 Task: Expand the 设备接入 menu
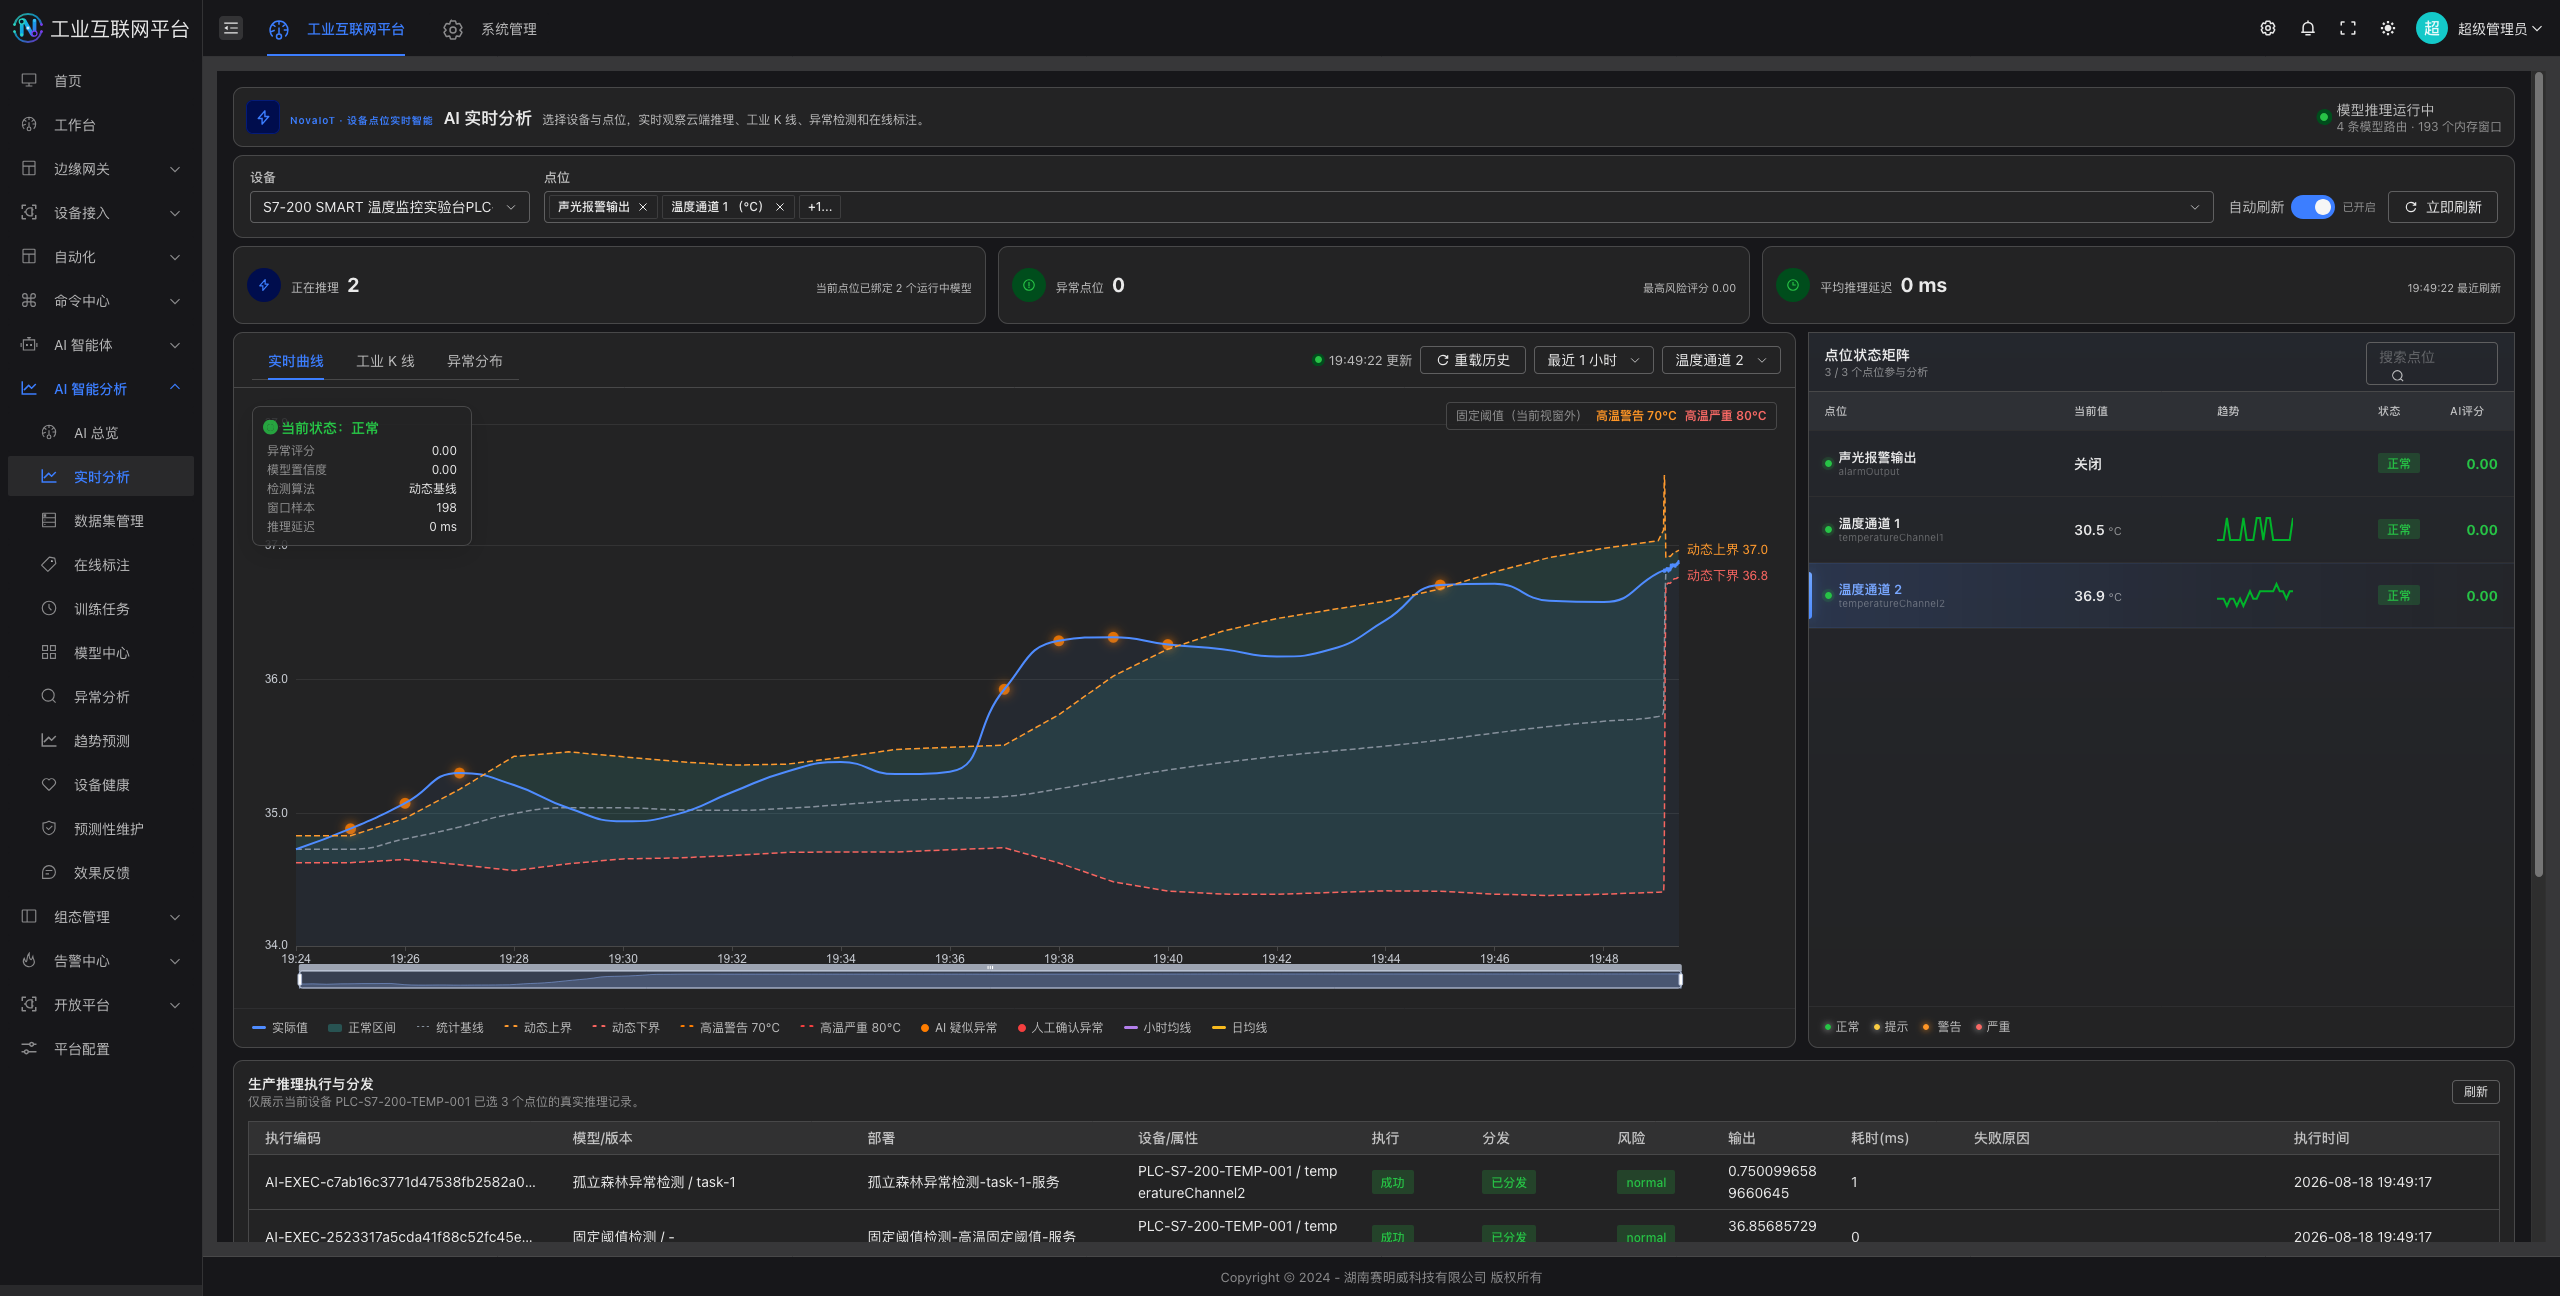click(x=100, y=212)
